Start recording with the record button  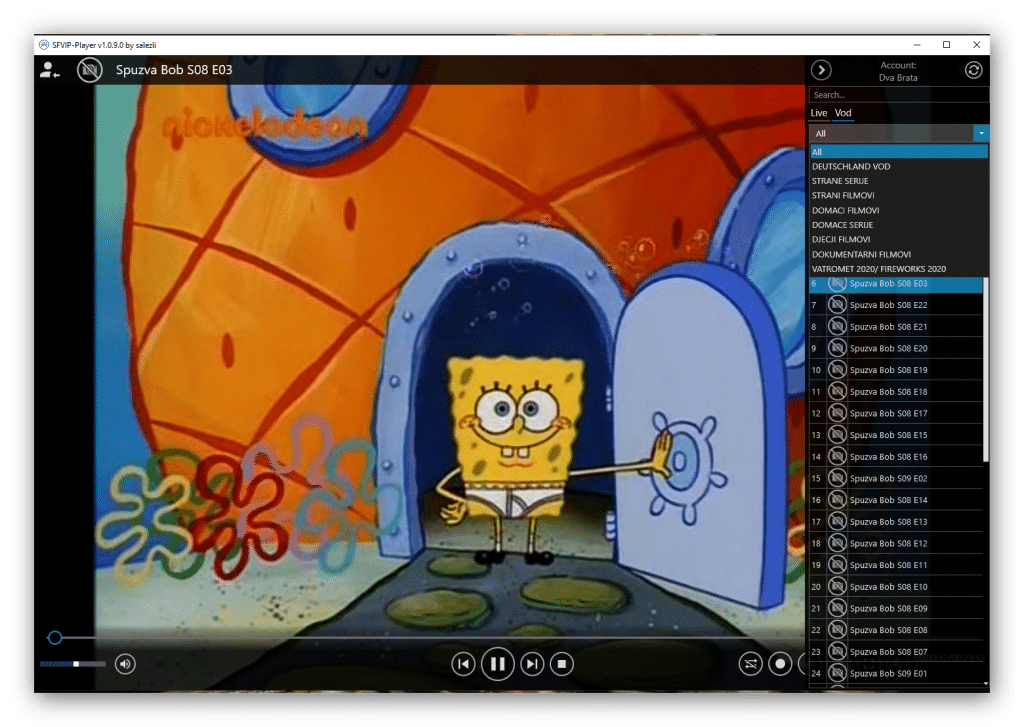coord(780,663)
